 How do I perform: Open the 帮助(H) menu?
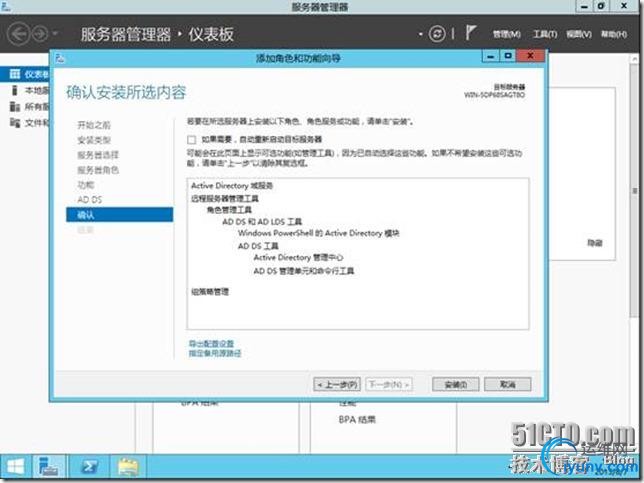click(614, 34)
